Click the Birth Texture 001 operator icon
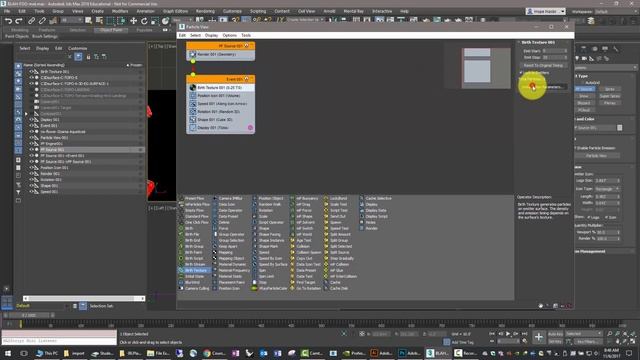 coord(193,87)
